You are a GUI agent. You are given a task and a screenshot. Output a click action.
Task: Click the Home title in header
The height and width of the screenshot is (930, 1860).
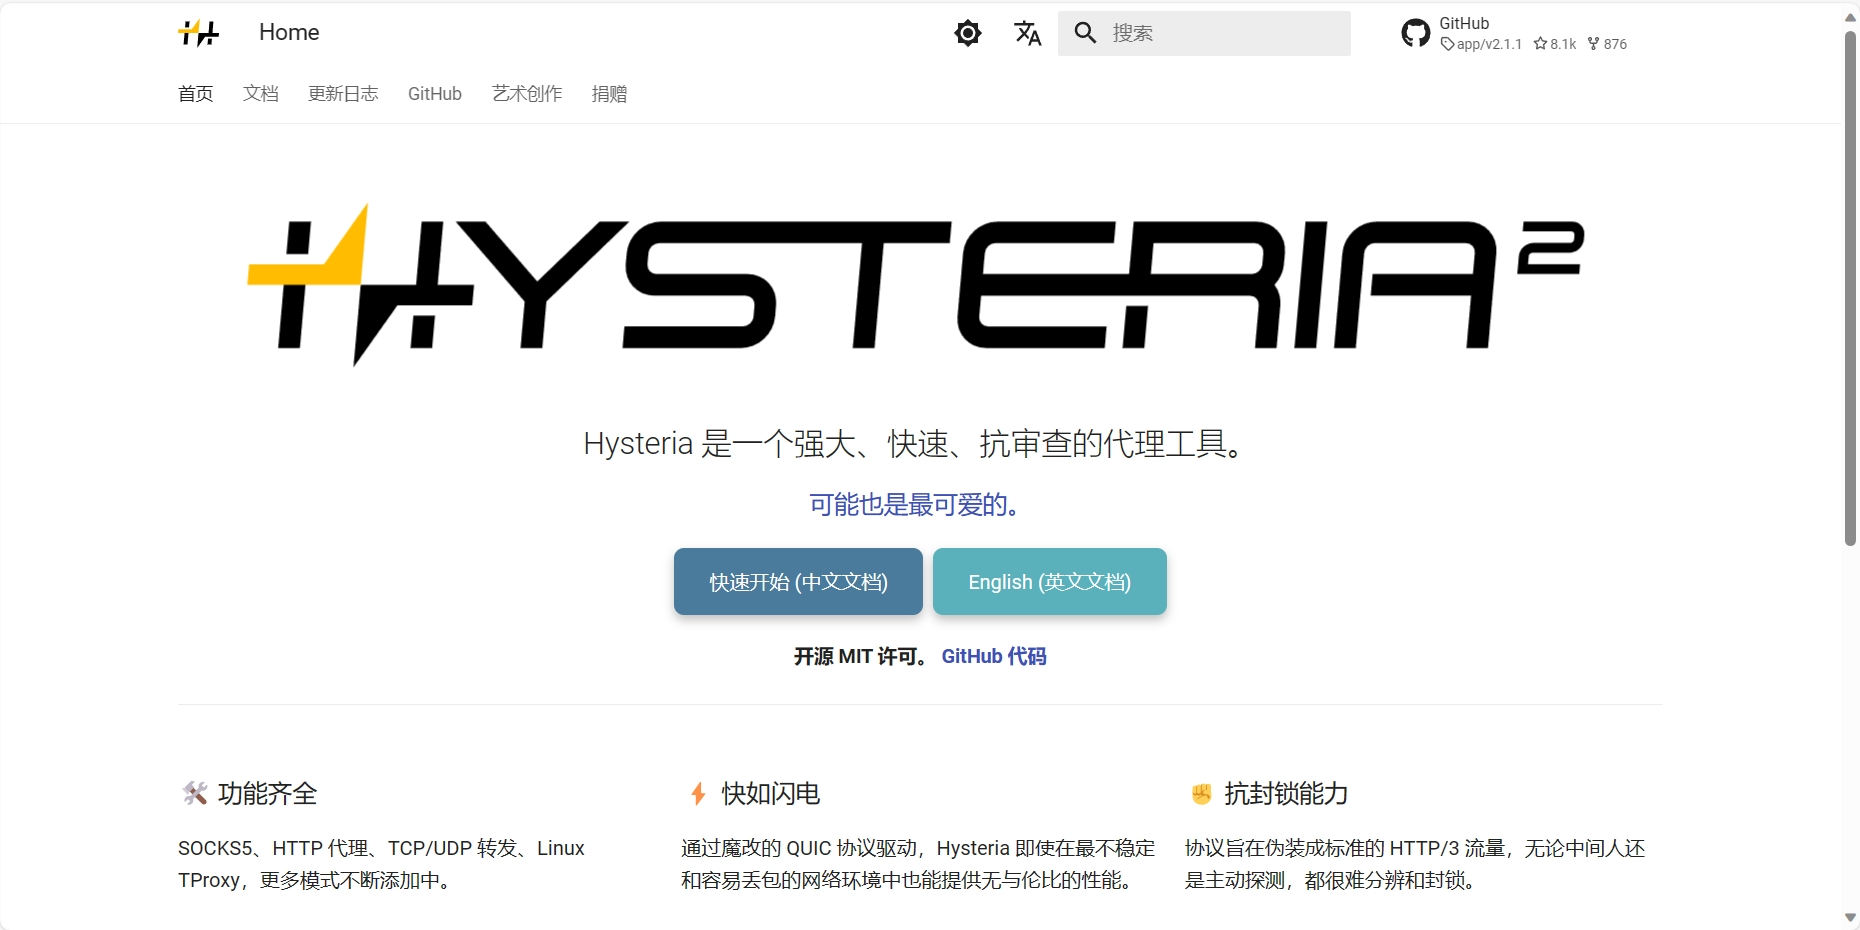289,32
